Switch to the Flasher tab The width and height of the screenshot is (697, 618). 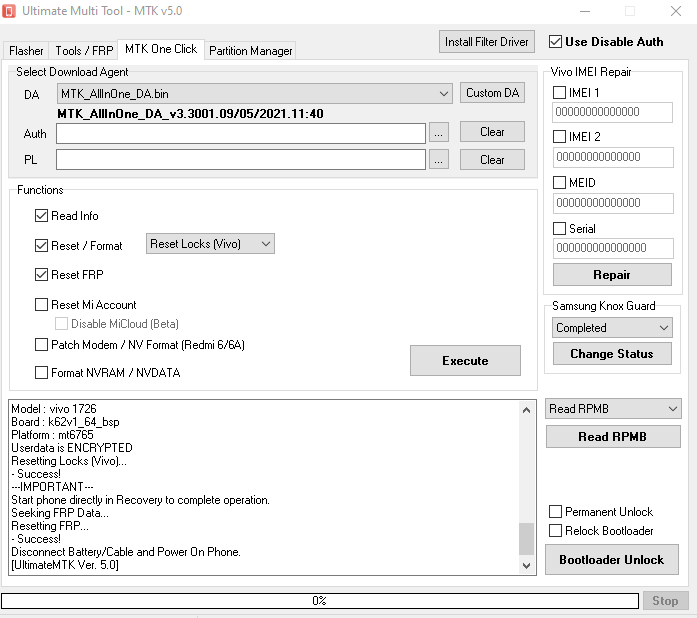point(26,51)
